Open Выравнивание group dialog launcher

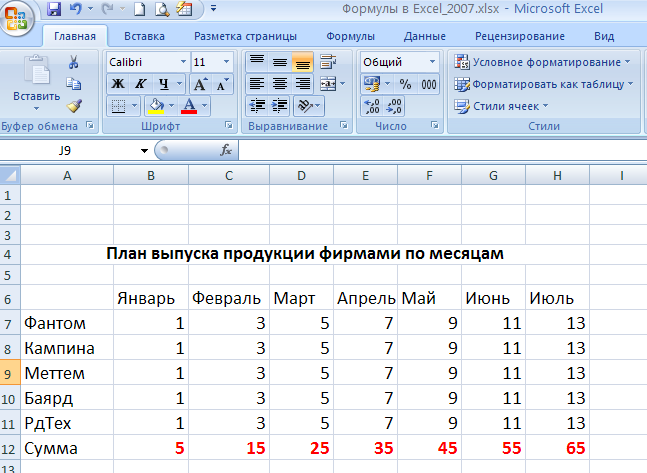click(343, 125)
